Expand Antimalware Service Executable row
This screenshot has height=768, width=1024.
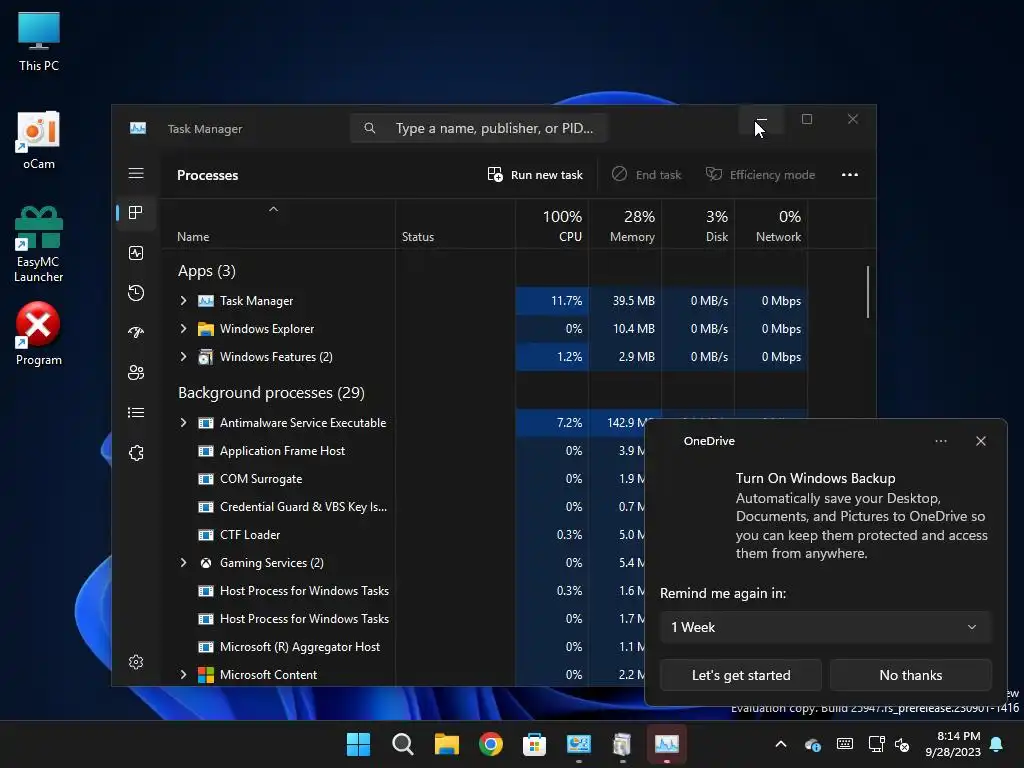coord(184,423)
